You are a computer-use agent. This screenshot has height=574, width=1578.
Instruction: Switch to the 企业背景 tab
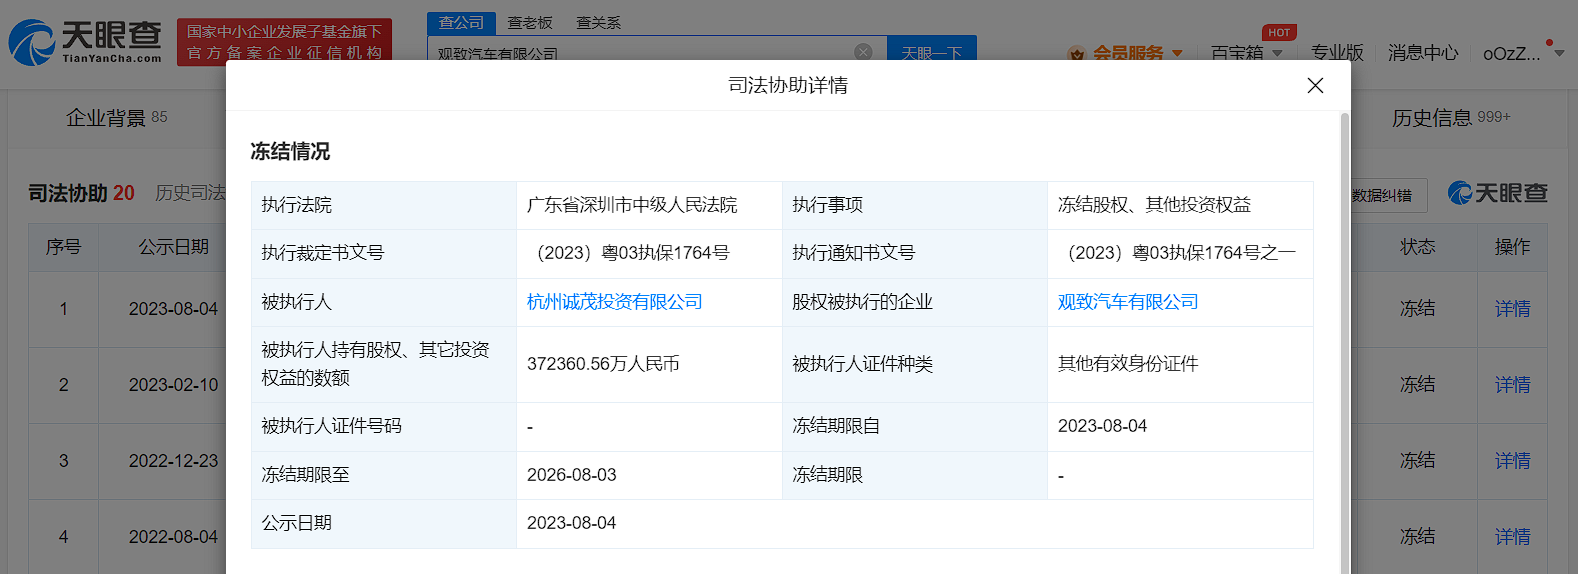[116, 118]
